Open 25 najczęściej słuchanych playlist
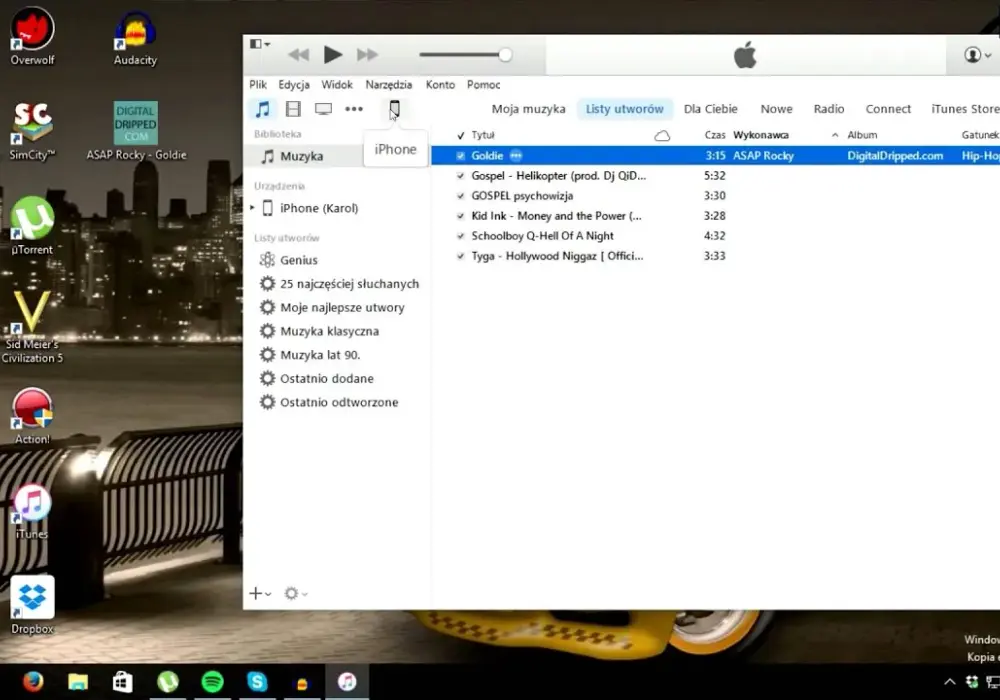The height and width of the screenshot is (700, 1000). [349, 284]
